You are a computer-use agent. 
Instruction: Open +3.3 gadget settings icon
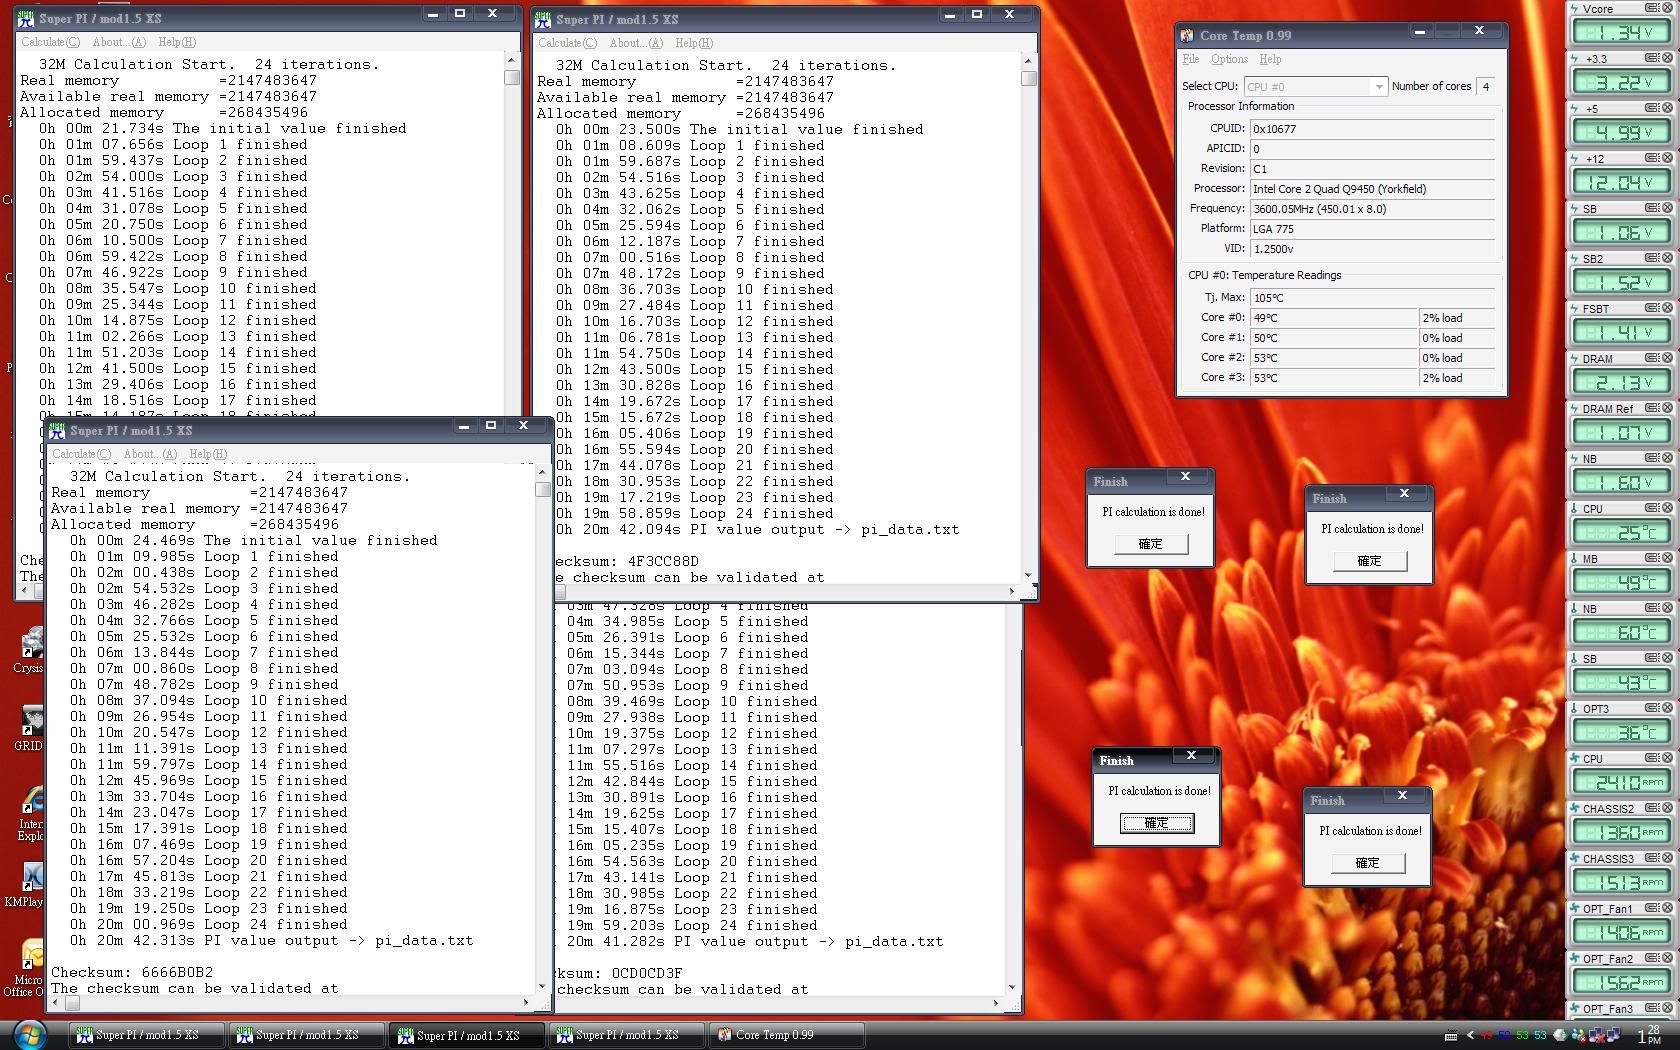click(x=1652, y=58)
